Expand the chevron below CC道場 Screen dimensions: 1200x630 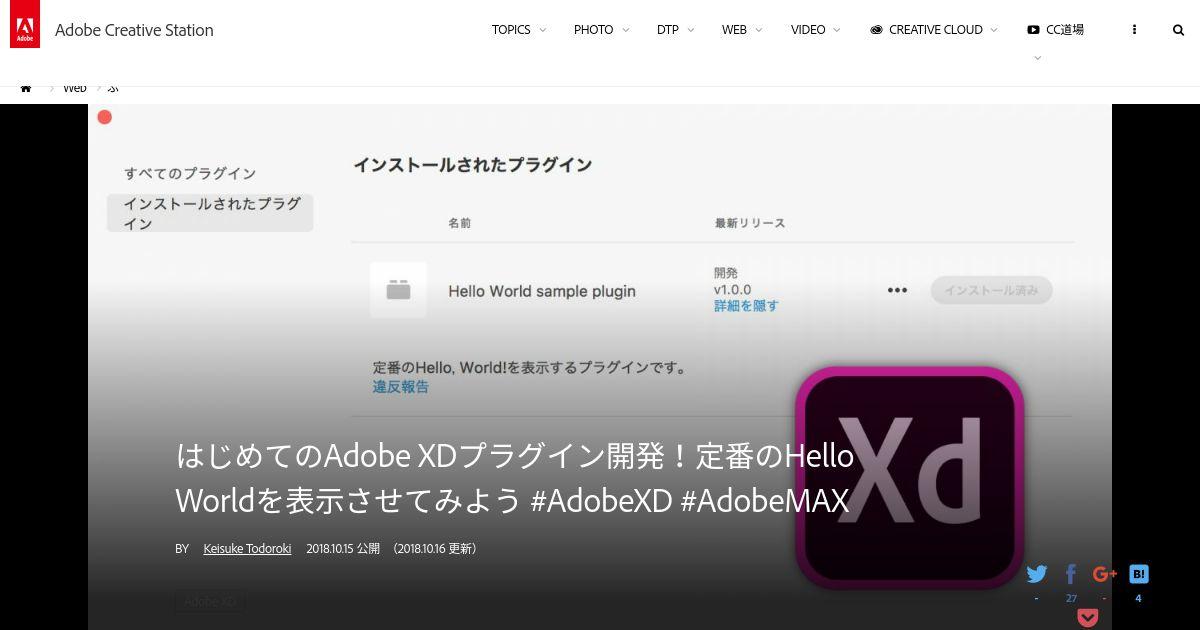click(x=1037, y=58)
